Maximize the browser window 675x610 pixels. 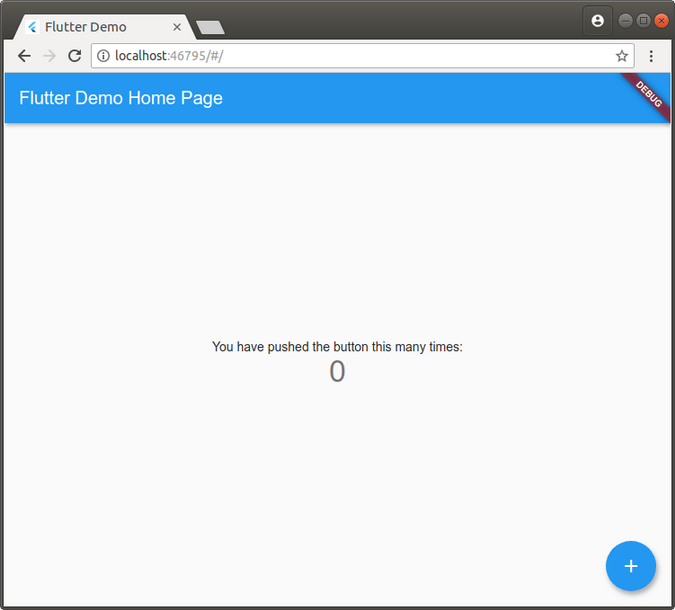pos(643,20)
